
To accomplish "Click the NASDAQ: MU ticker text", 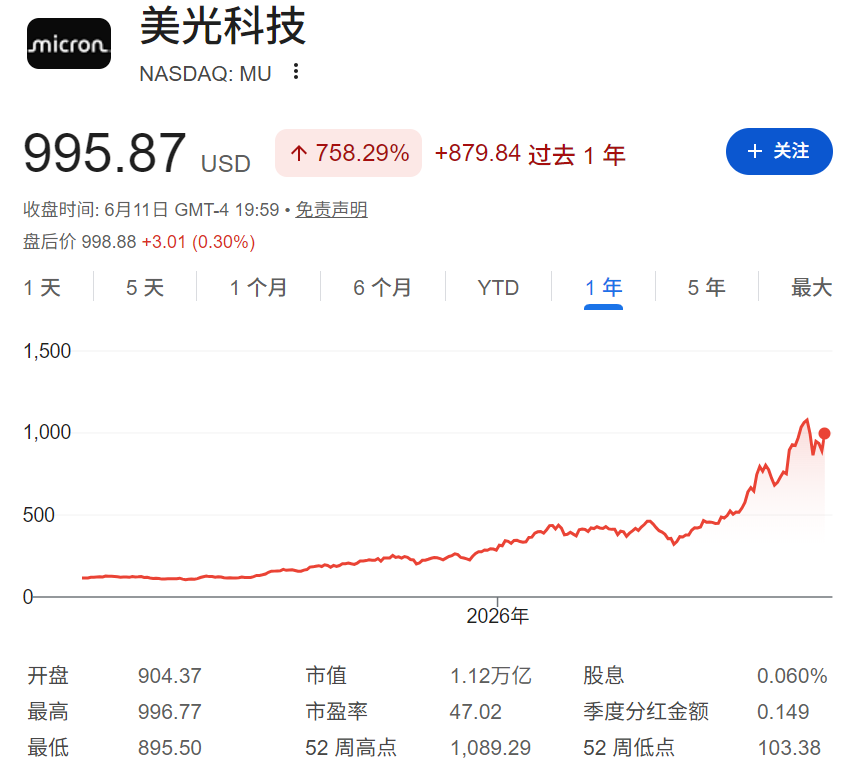I will pos(205,74).
